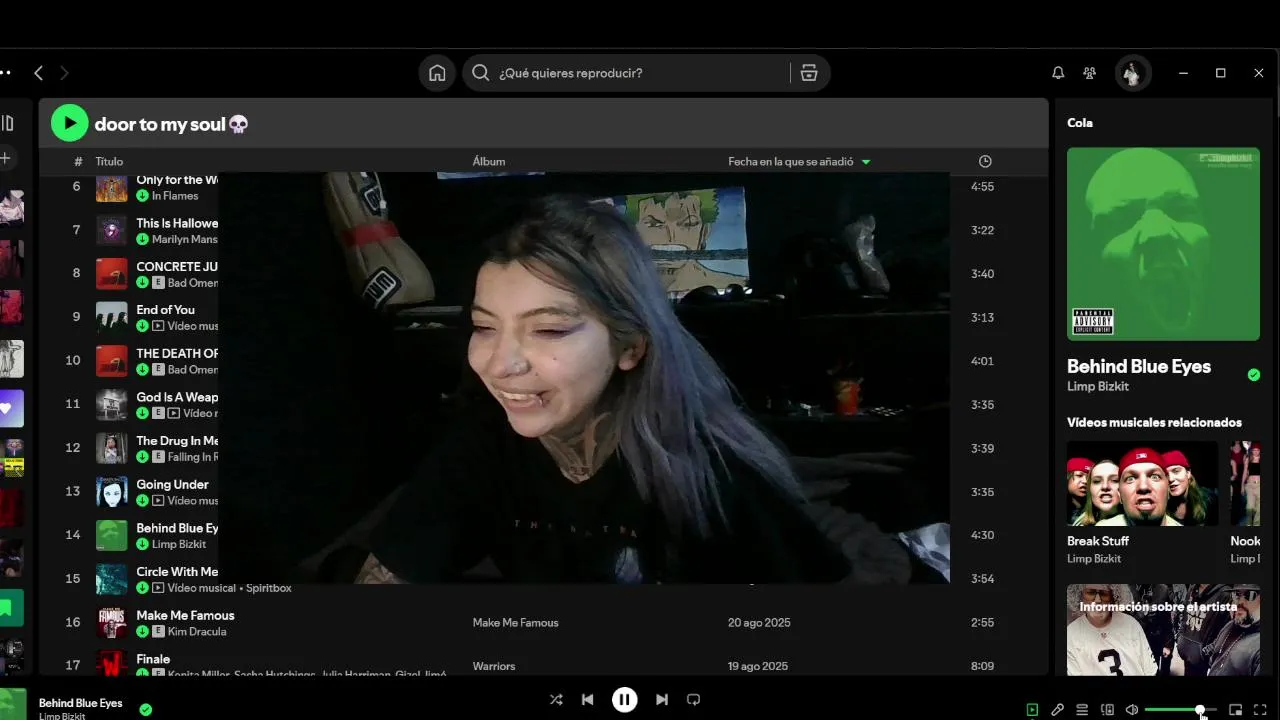The height and width of the screenshot is (720, 1280).
Task: Click downloaded arrow icon on Make Me Famous row
Action: [x=142, y=631]
